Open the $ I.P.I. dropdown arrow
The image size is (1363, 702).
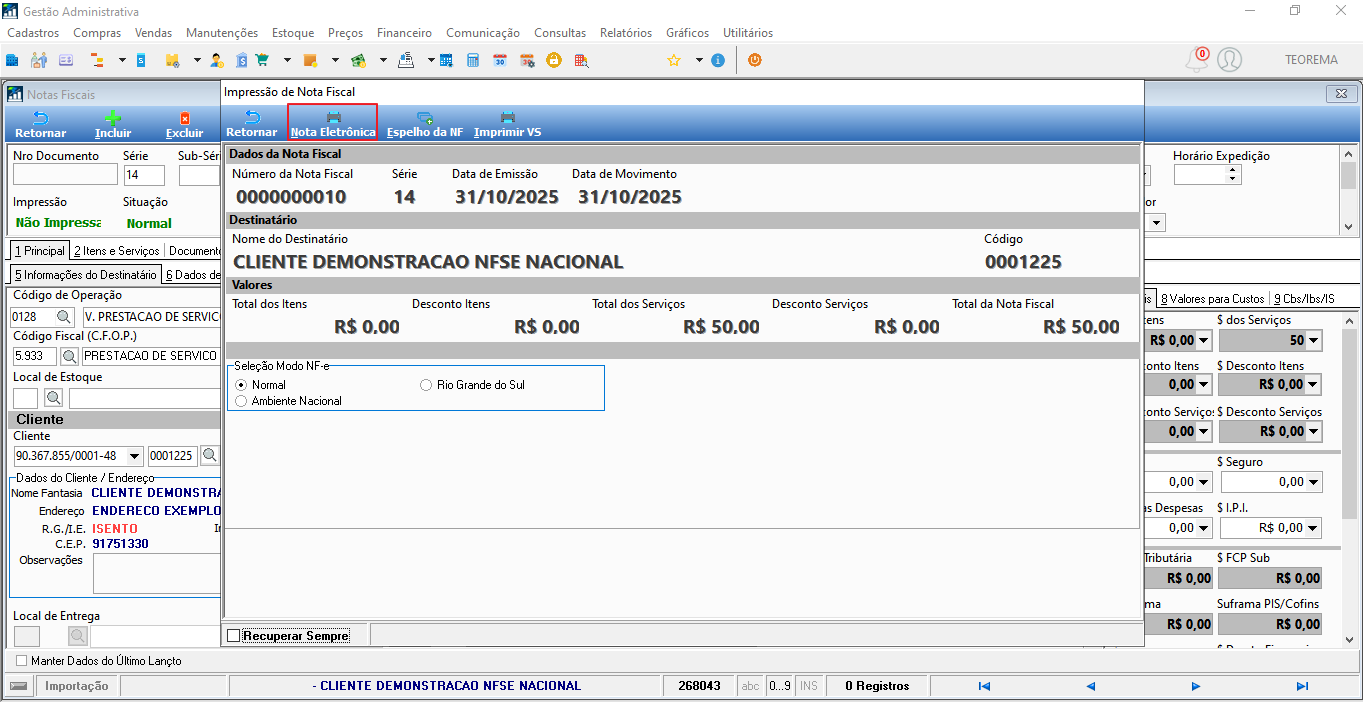tap(1313, 527)
